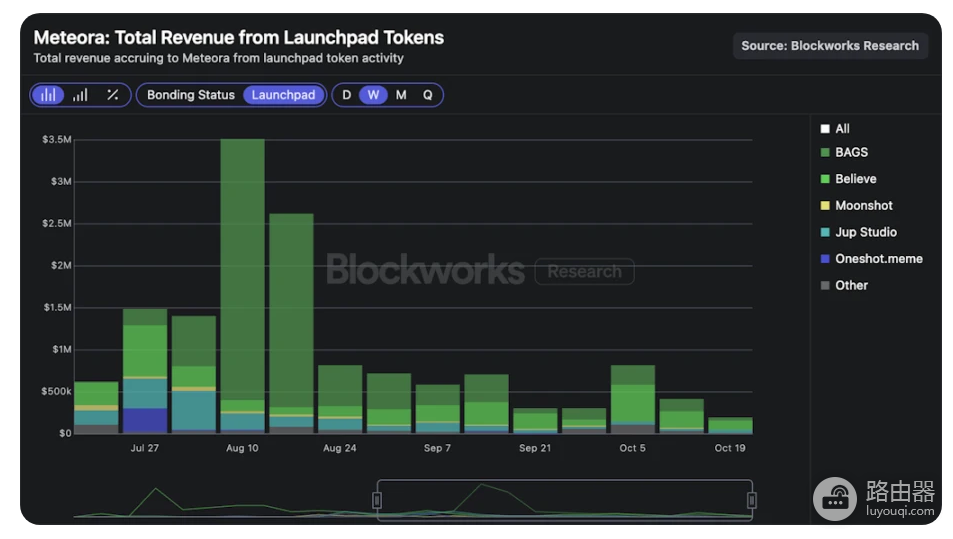
Task: Toggle the Jup Studio series in legend
Action: pos(858,232)
